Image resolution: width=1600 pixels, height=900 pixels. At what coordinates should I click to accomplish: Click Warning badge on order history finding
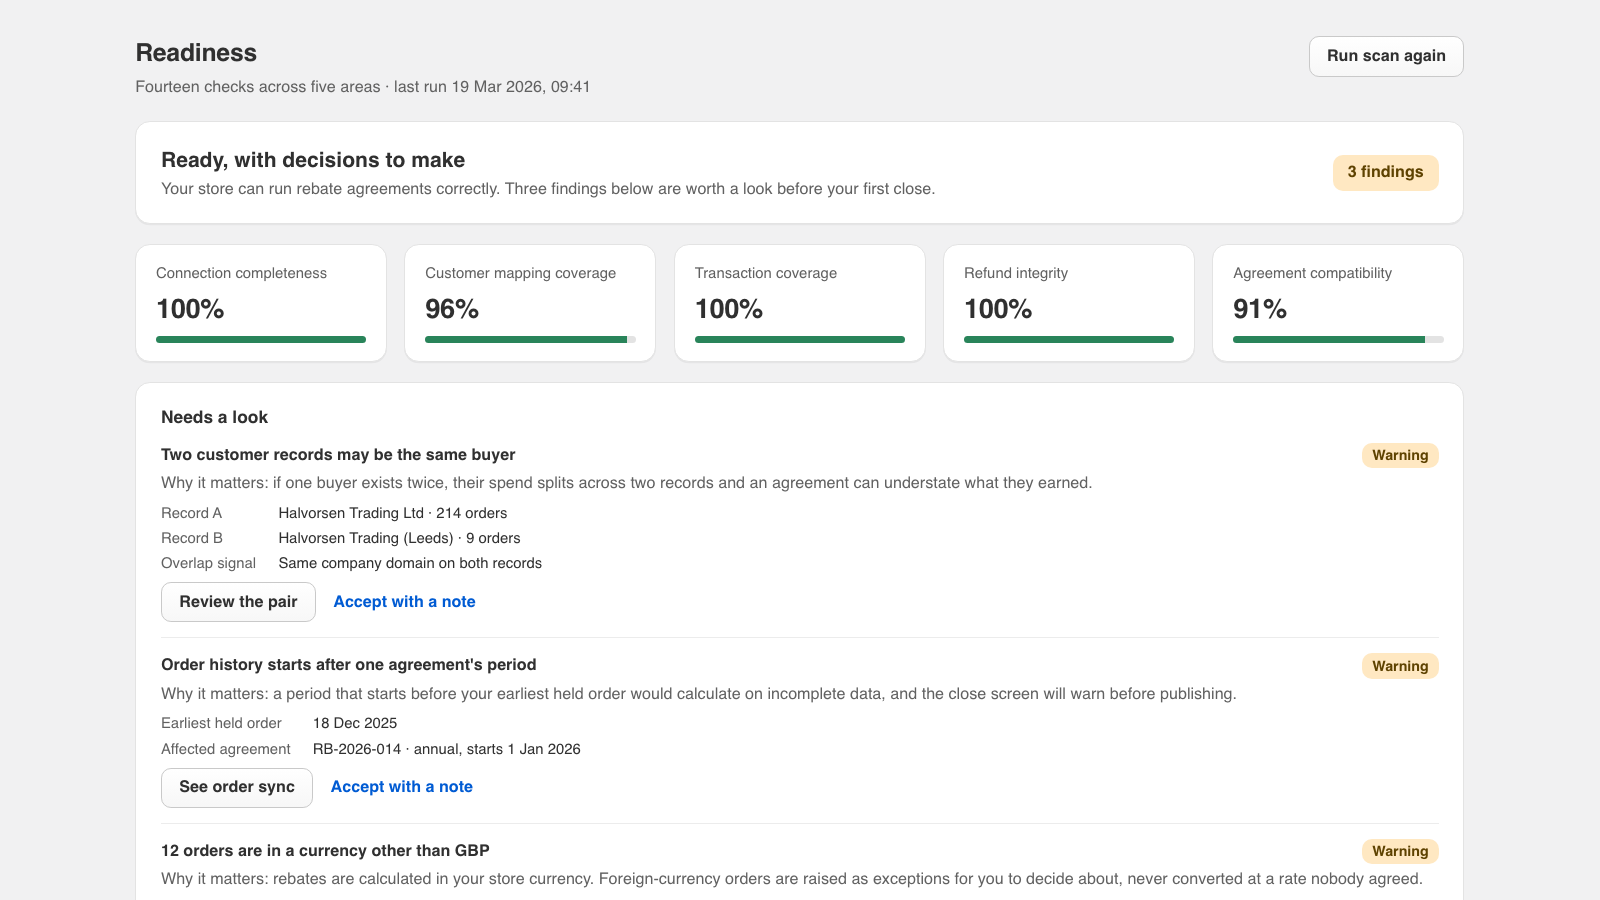tap(1400, 666)
